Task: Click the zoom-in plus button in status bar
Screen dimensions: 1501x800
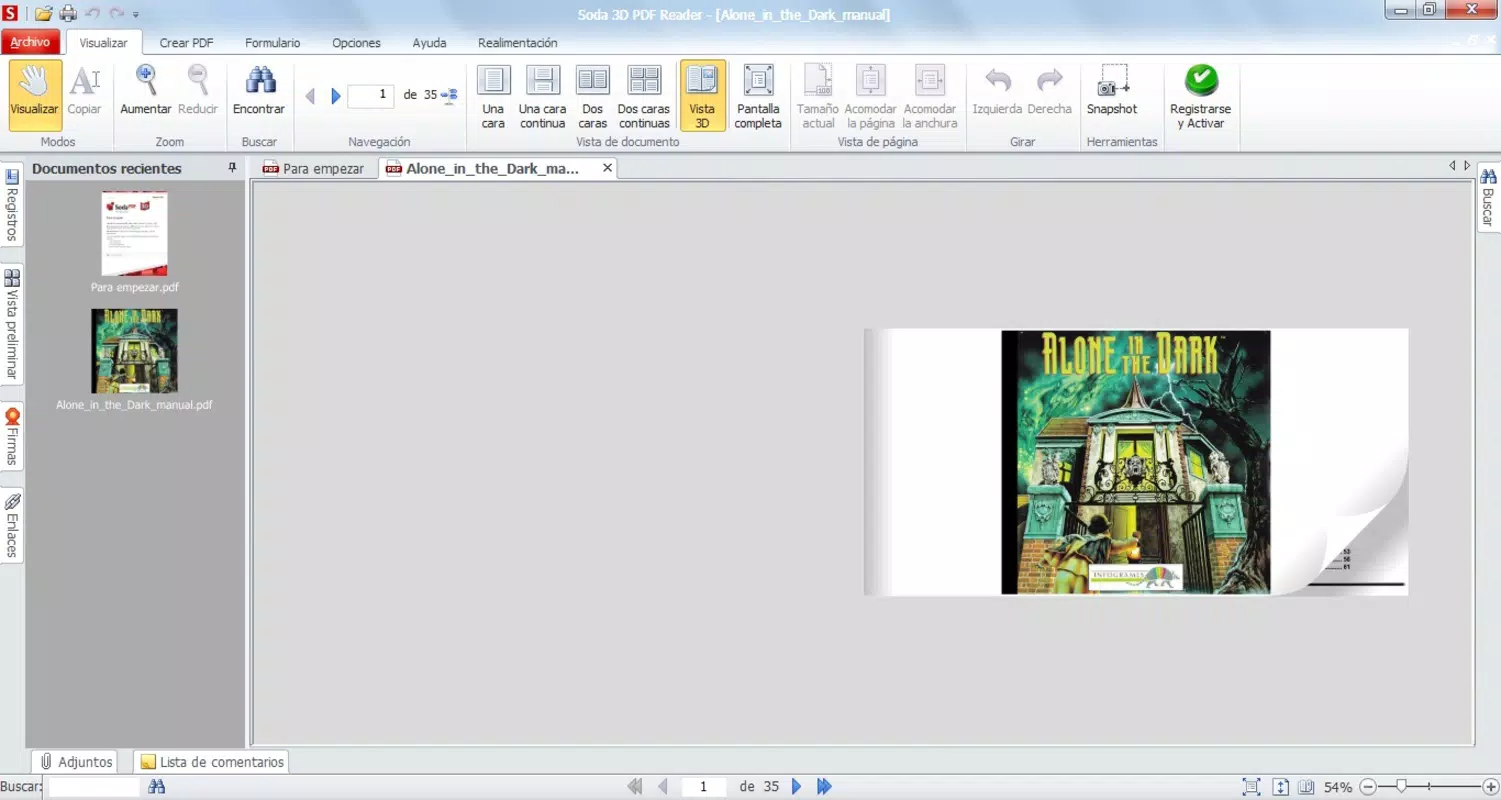Action: coord(1491,788)
